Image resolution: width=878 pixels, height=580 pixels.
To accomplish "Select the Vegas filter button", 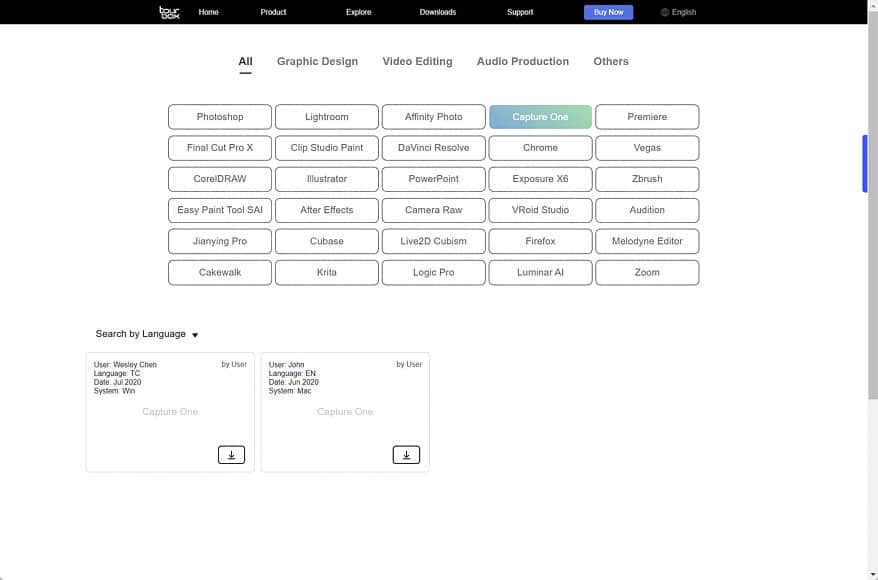I will (647, 148).
